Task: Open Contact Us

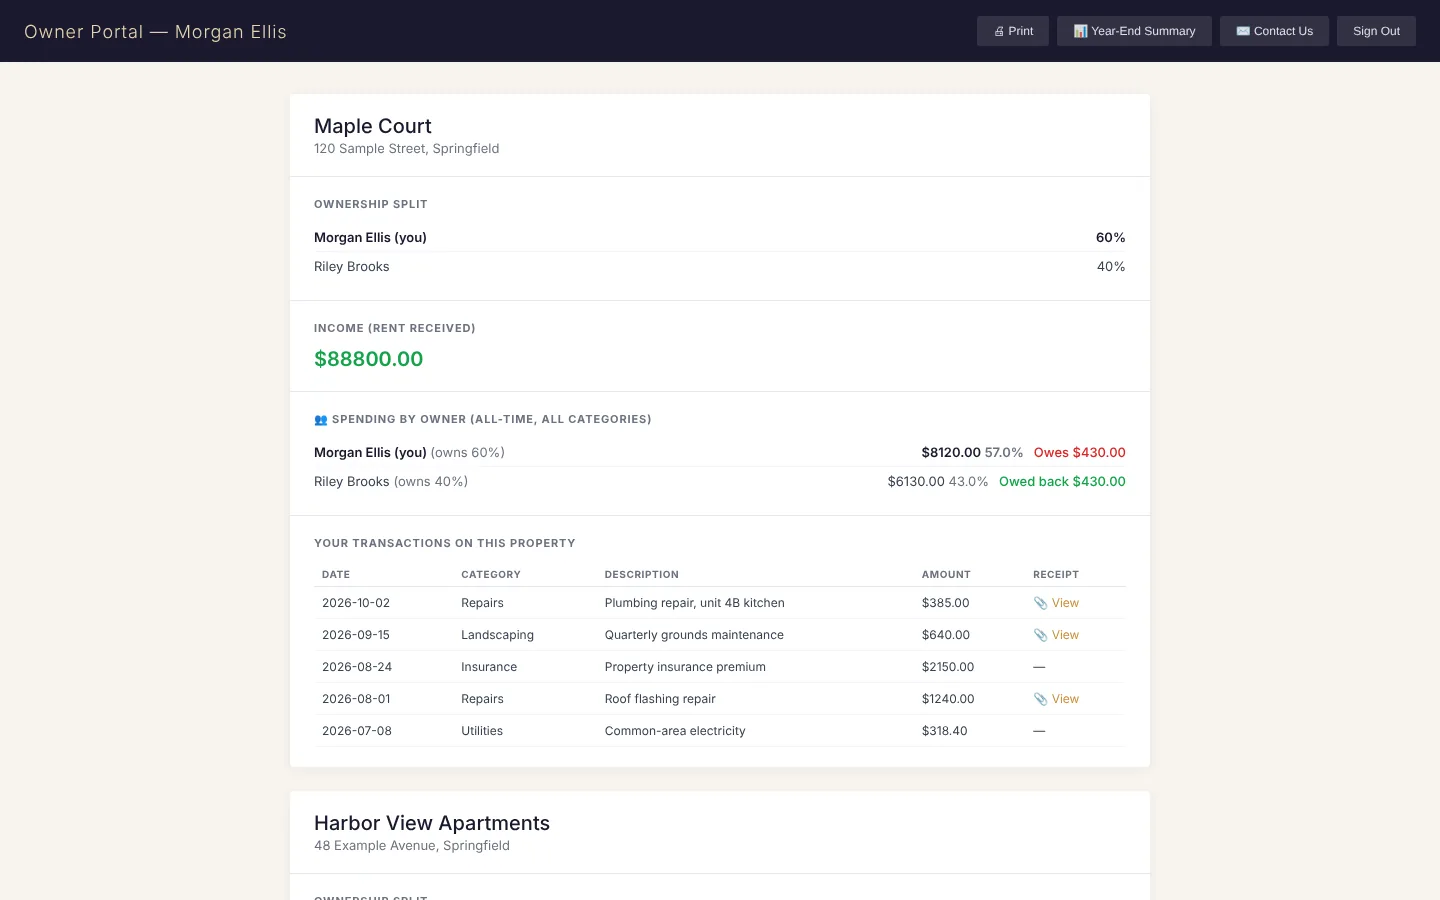Action: coord(1274,31)
